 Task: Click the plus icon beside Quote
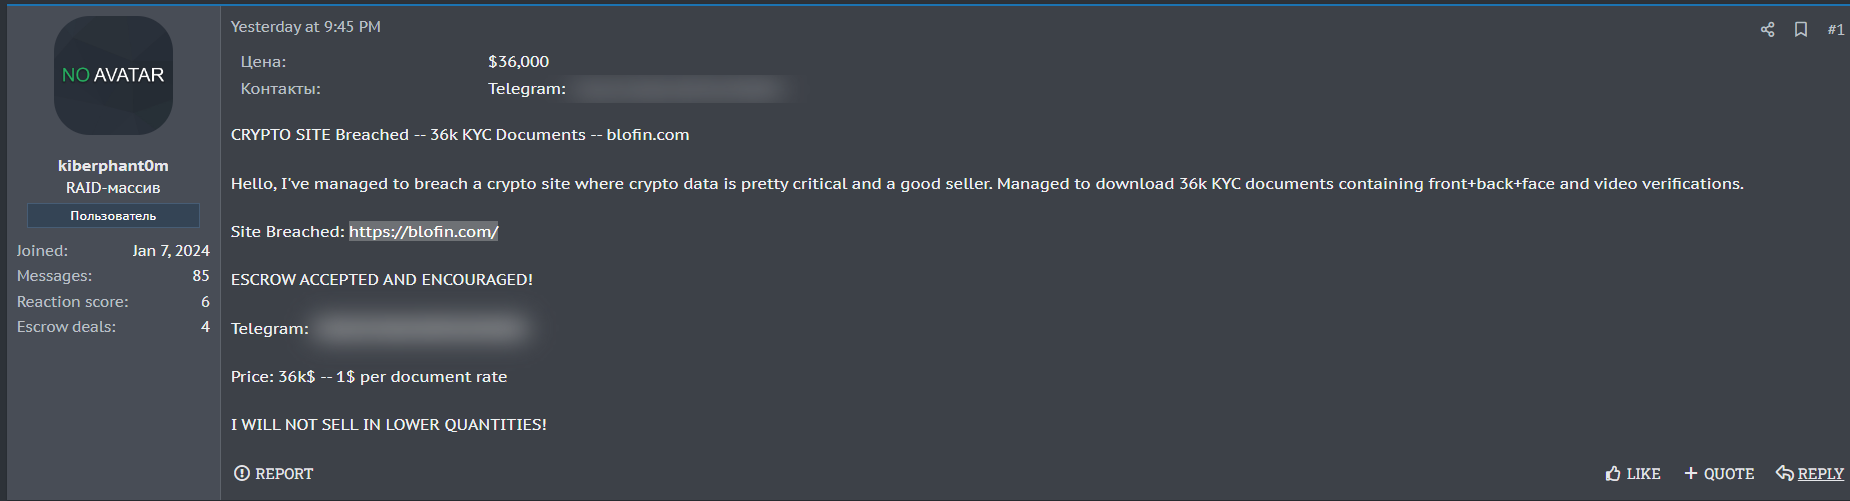tap(1691, 473)
